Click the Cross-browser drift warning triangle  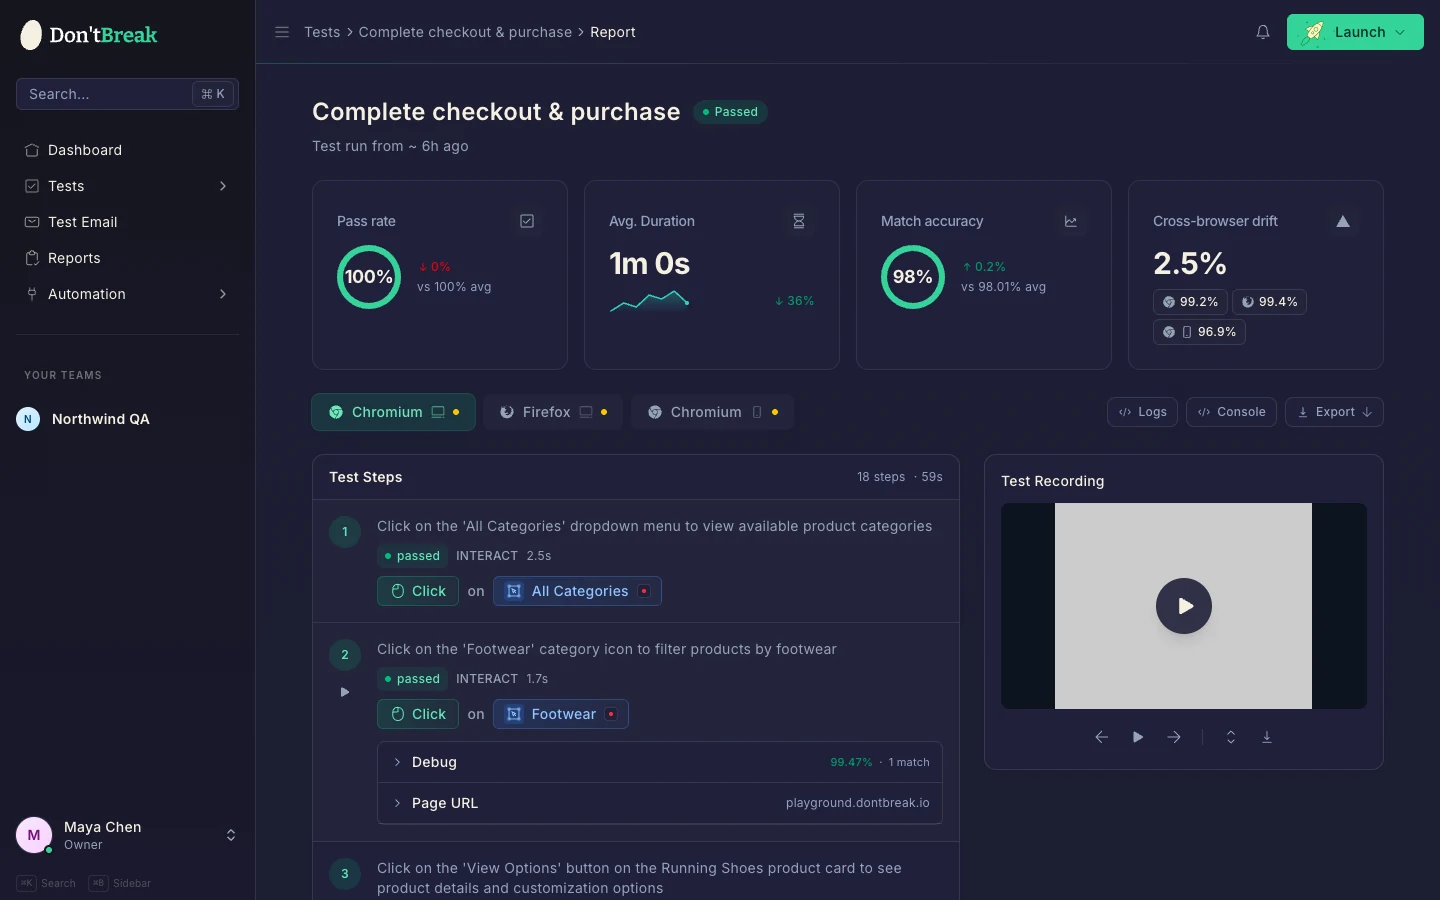click(x=1343, y=221)
